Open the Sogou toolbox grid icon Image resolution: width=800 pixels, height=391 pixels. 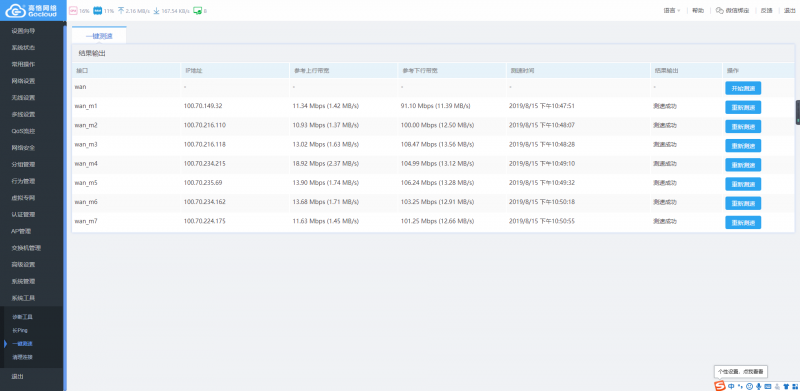[x=794, y=386]
